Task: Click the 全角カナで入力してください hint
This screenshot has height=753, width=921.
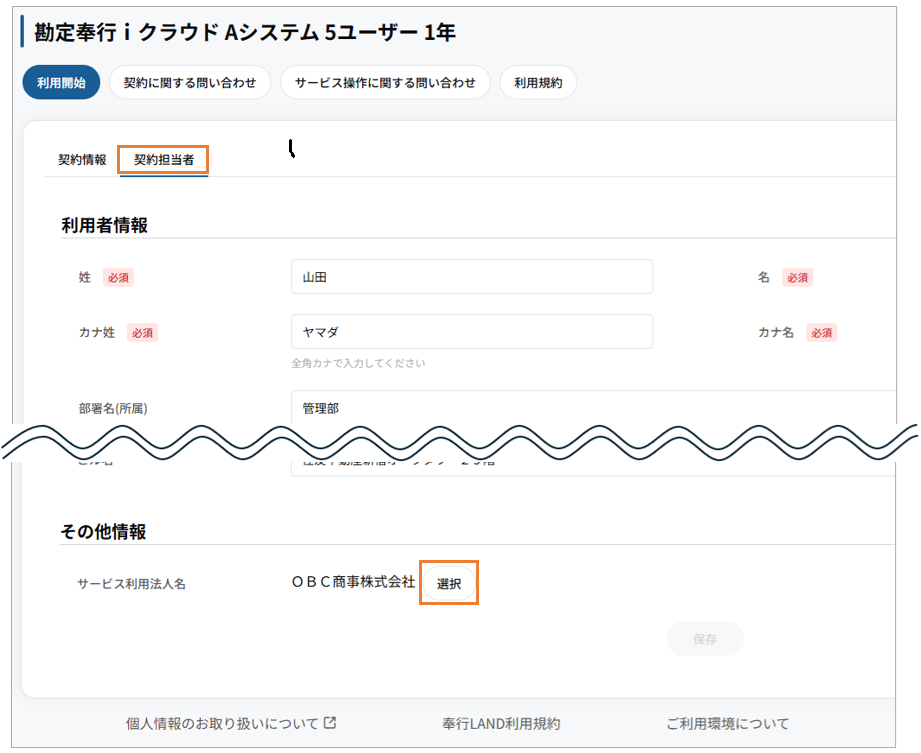Action: [358, 364]
